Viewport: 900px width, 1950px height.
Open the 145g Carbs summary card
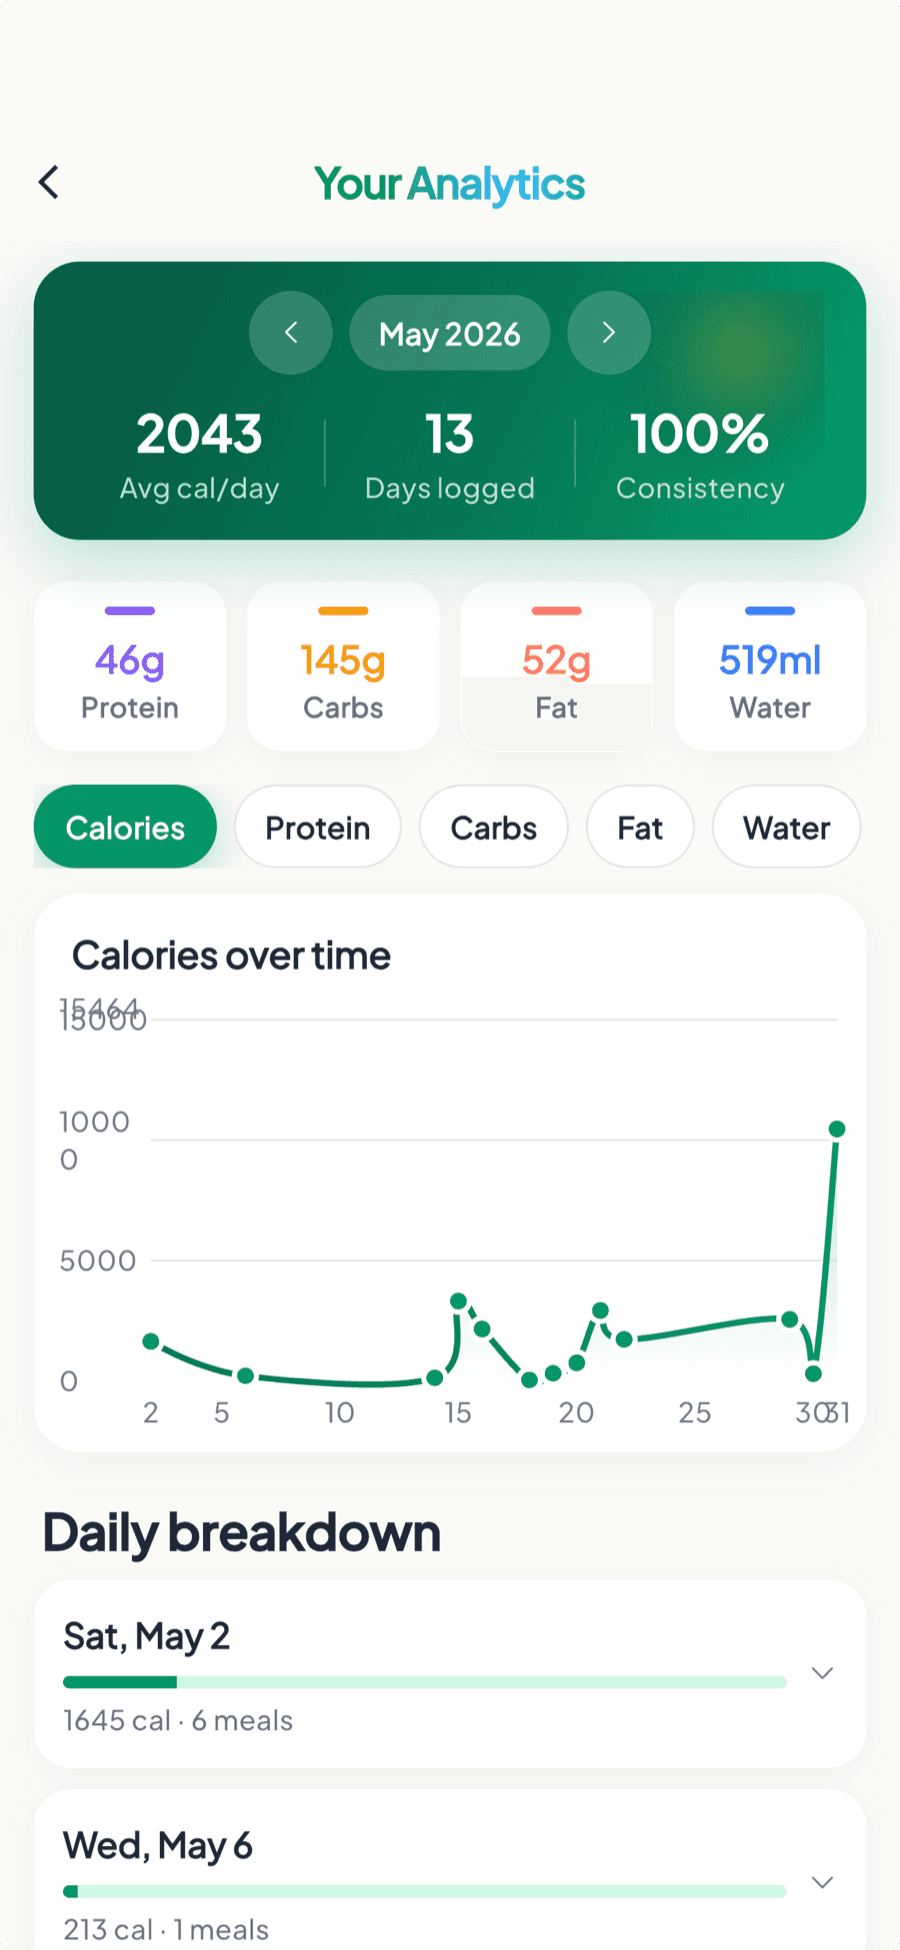(x=343, y=666)
